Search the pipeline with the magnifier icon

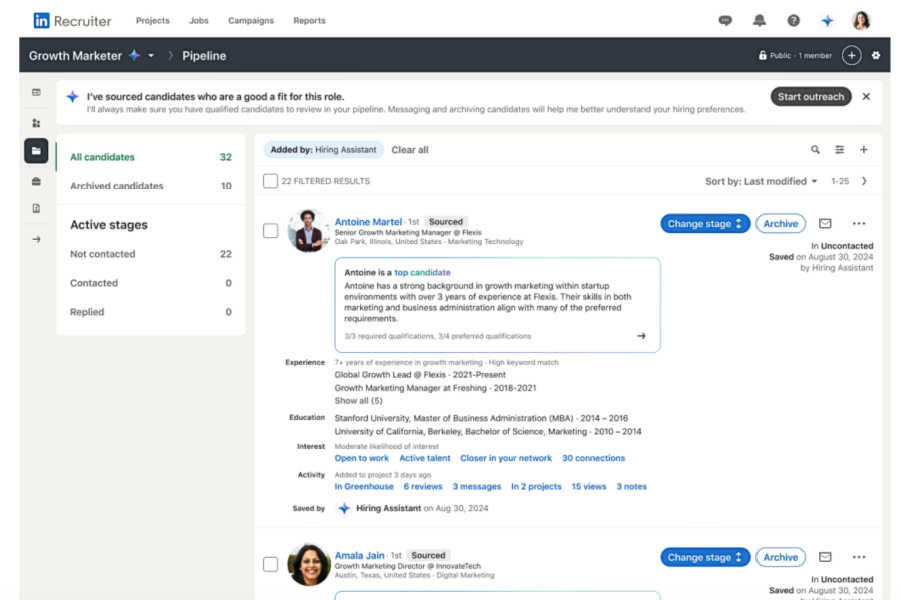pyautogui.click(x=815, y=150)
